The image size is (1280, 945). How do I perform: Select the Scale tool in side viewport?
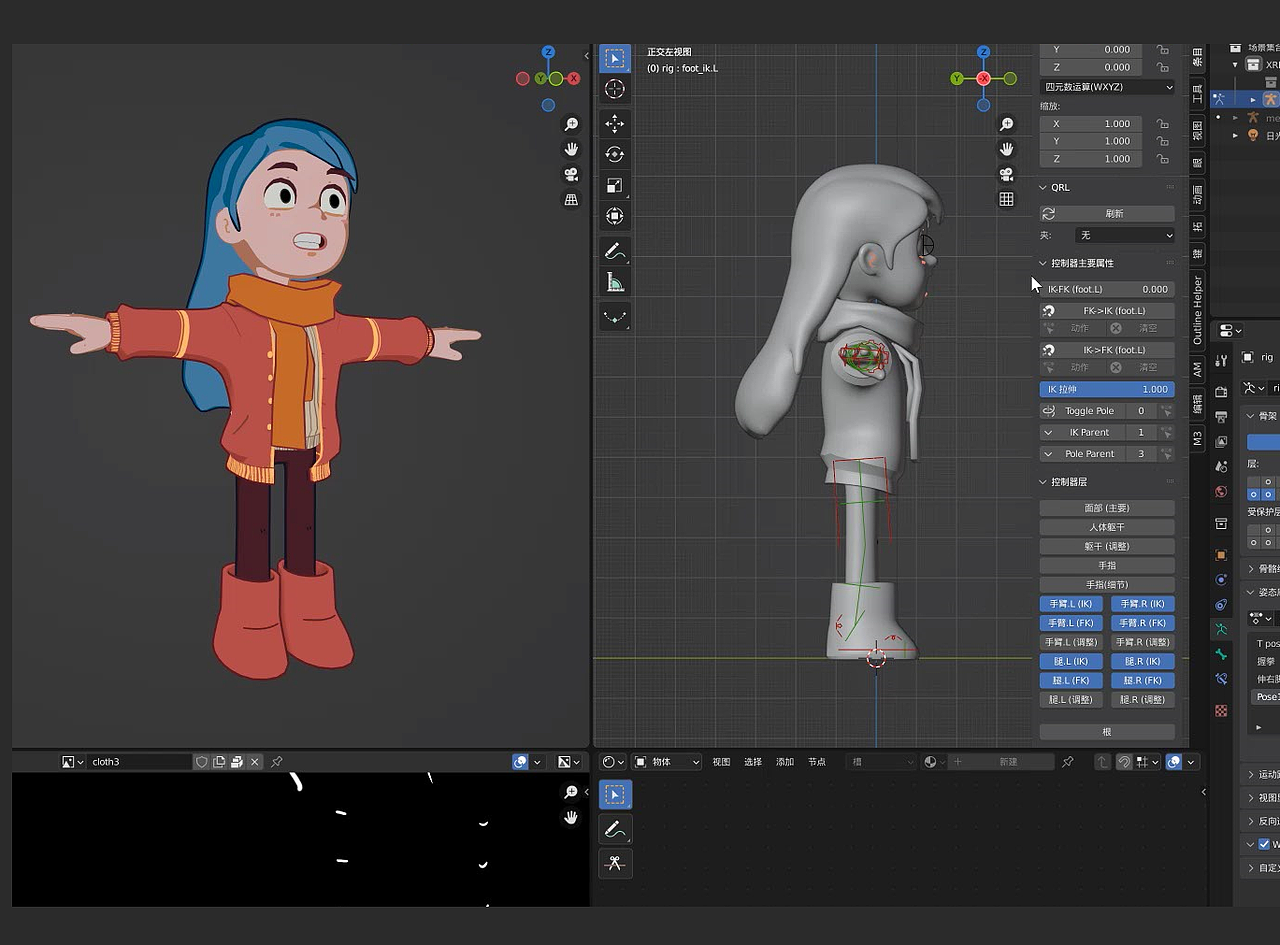[615, 185]
